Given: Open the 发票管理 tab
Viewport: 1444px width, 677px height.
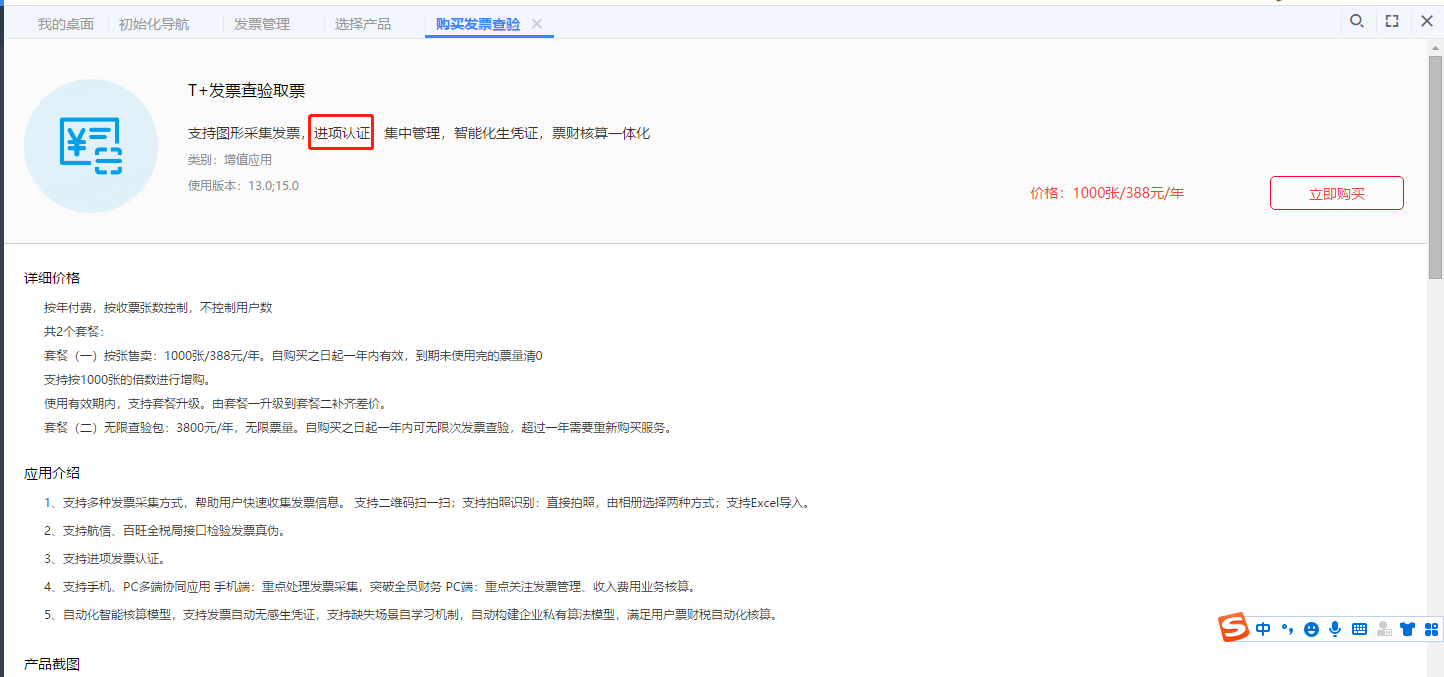Looking at the screenshot, I should click(262, 24).
